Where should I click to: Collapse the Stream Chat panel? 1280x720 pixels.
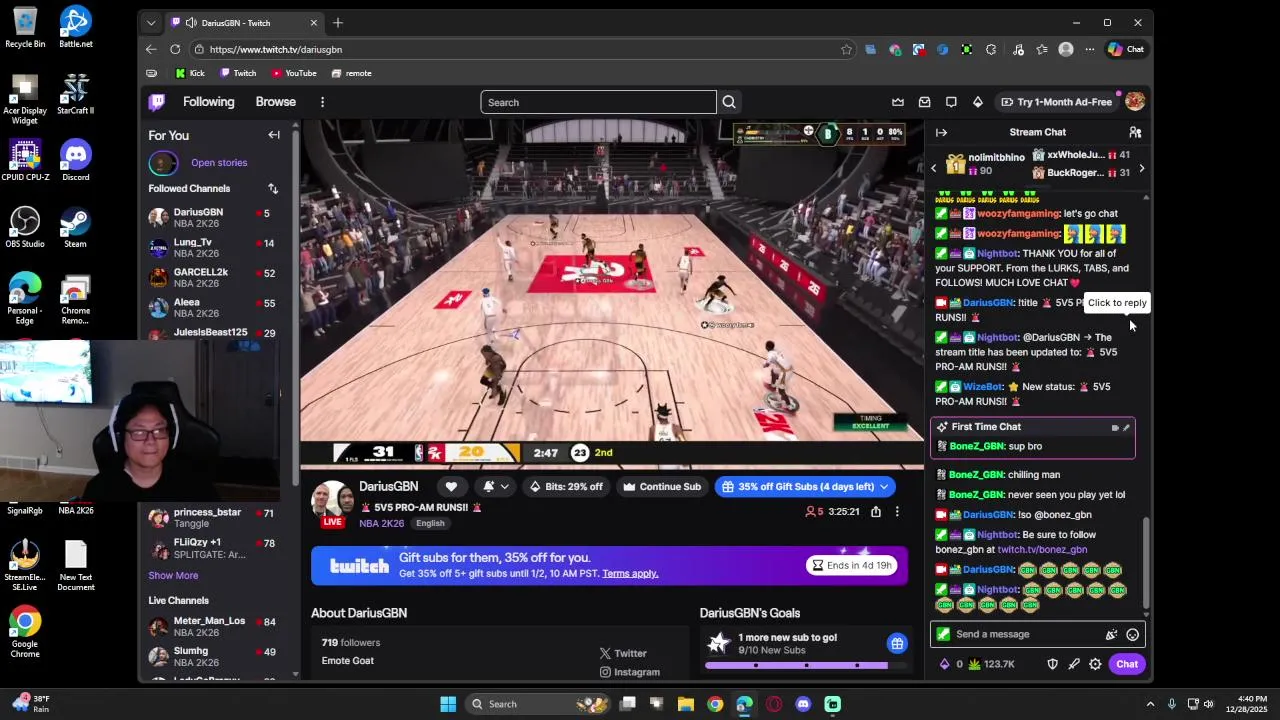point(941,132)
